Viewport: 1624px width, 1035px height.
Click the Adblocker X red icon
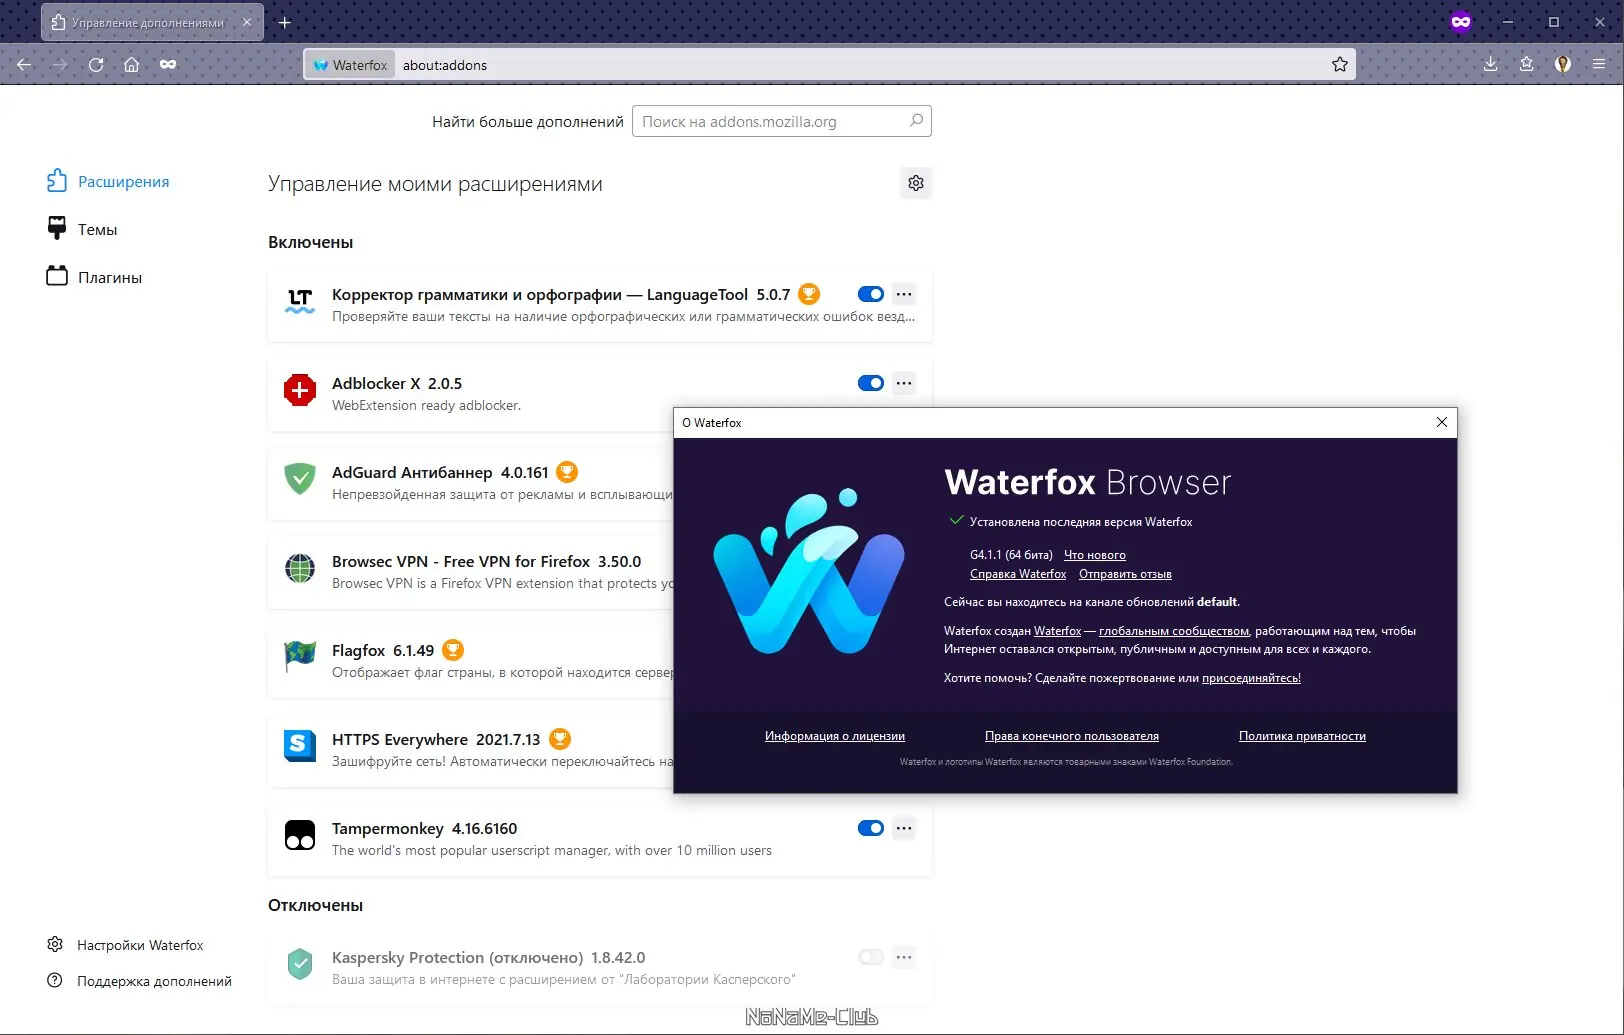pos(300,390)
